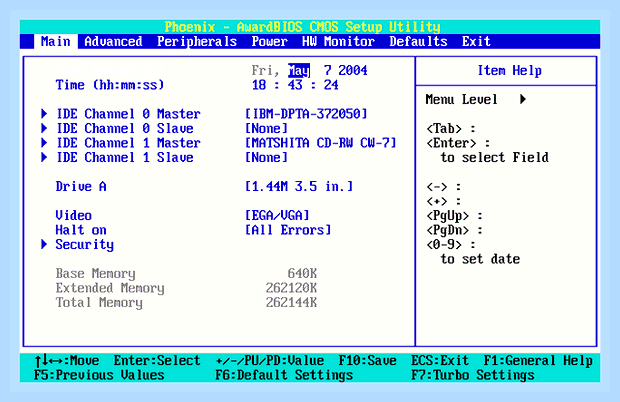Click the 'to set date' help text
Viewport: 620px width, 402px height.
[480, 259]
